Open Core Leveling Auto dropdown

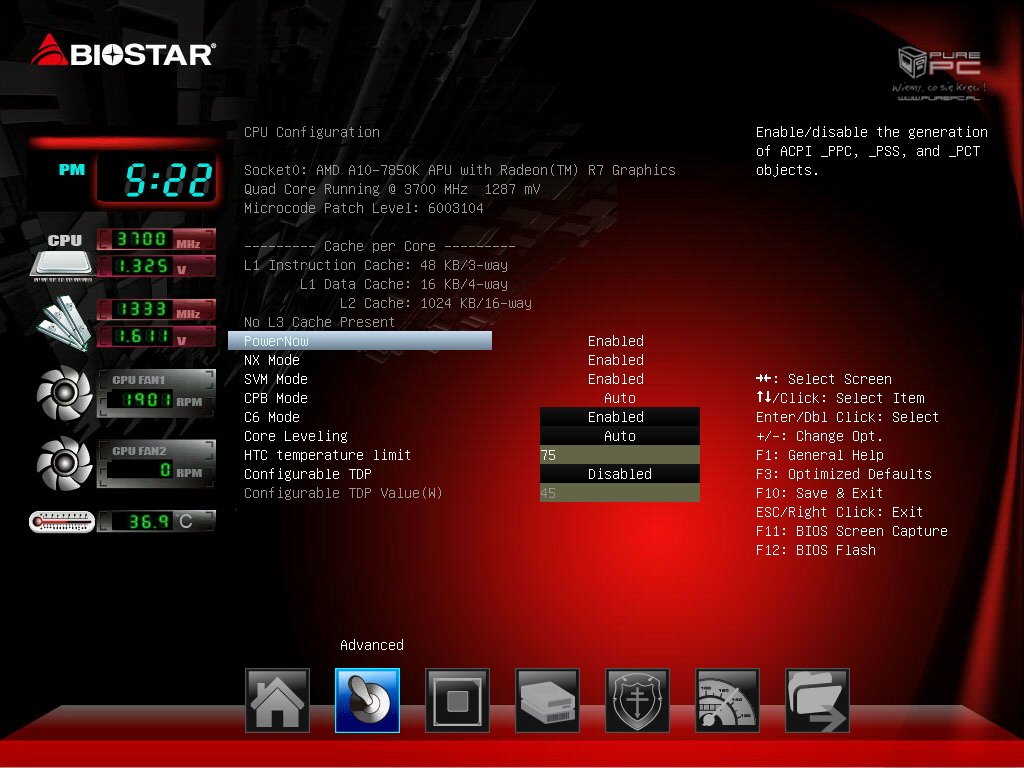(620, 436)
